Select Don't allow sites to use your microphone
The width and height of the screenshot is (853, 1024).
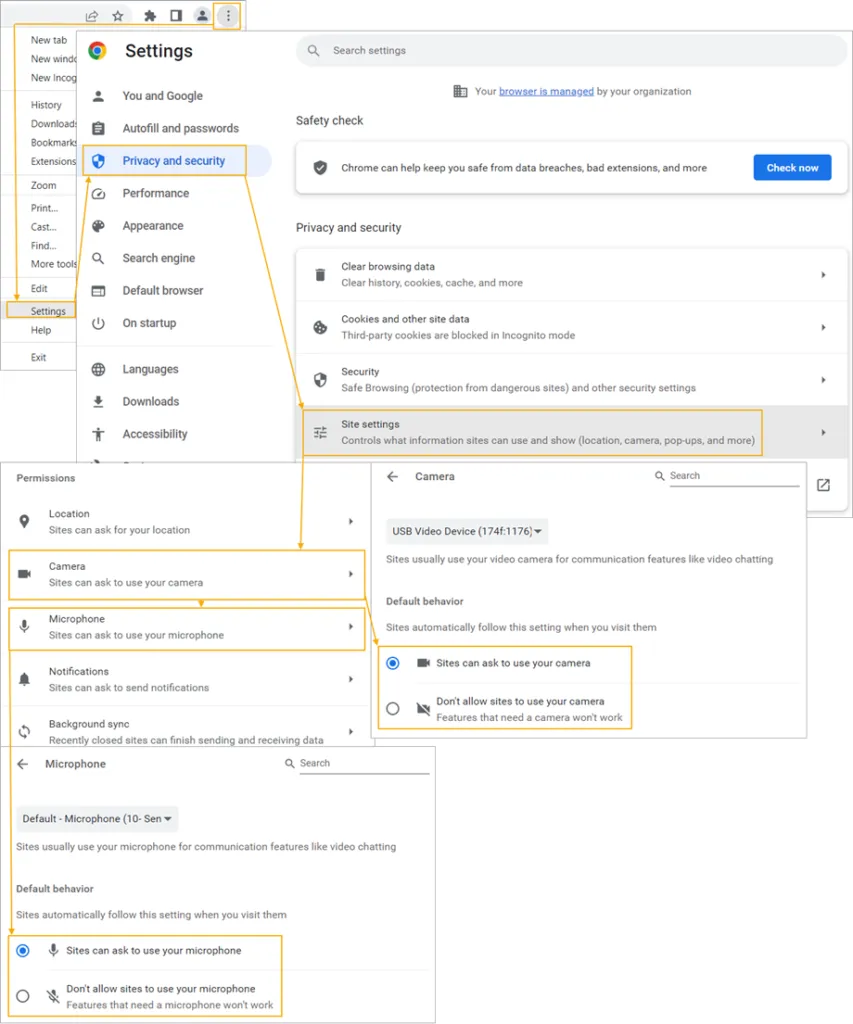point(23,996)
